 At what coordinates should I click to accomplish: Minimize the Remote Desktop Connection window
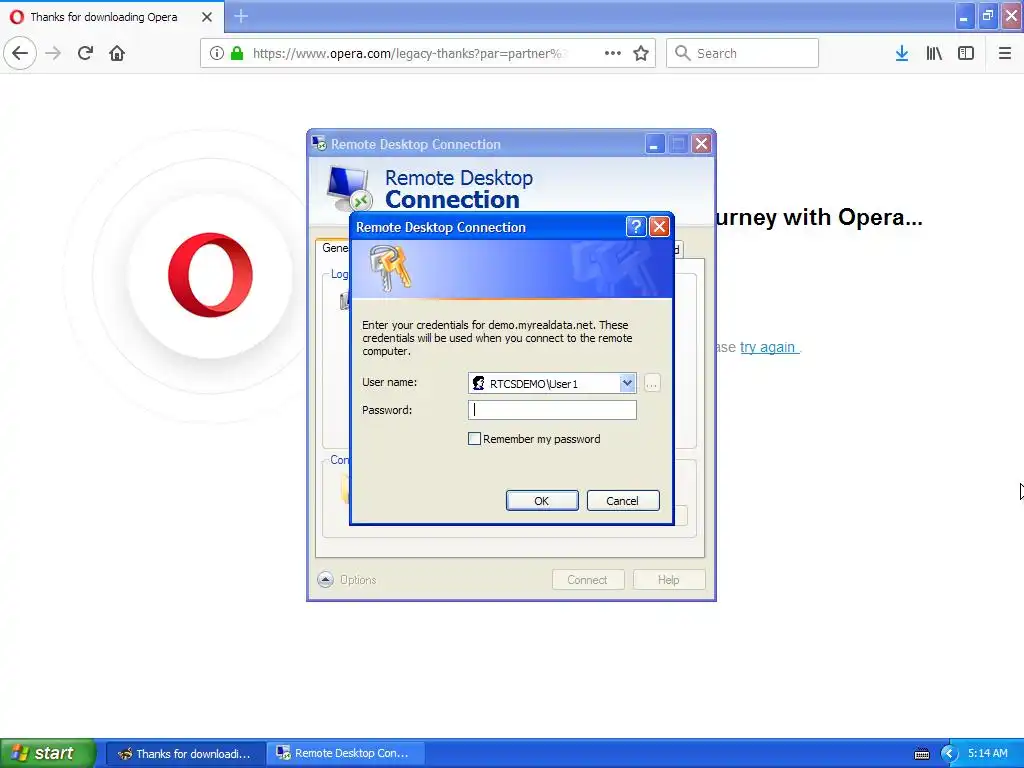pos(654,144)
